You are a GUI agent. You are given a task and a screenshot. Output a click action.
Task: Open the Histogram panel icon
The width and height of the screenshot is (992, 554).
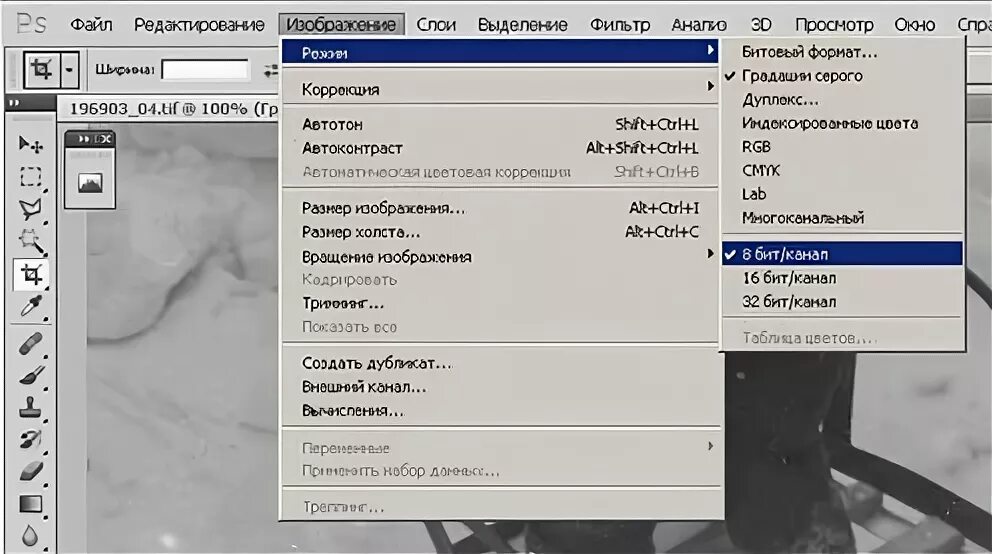(x=90, y=183)
